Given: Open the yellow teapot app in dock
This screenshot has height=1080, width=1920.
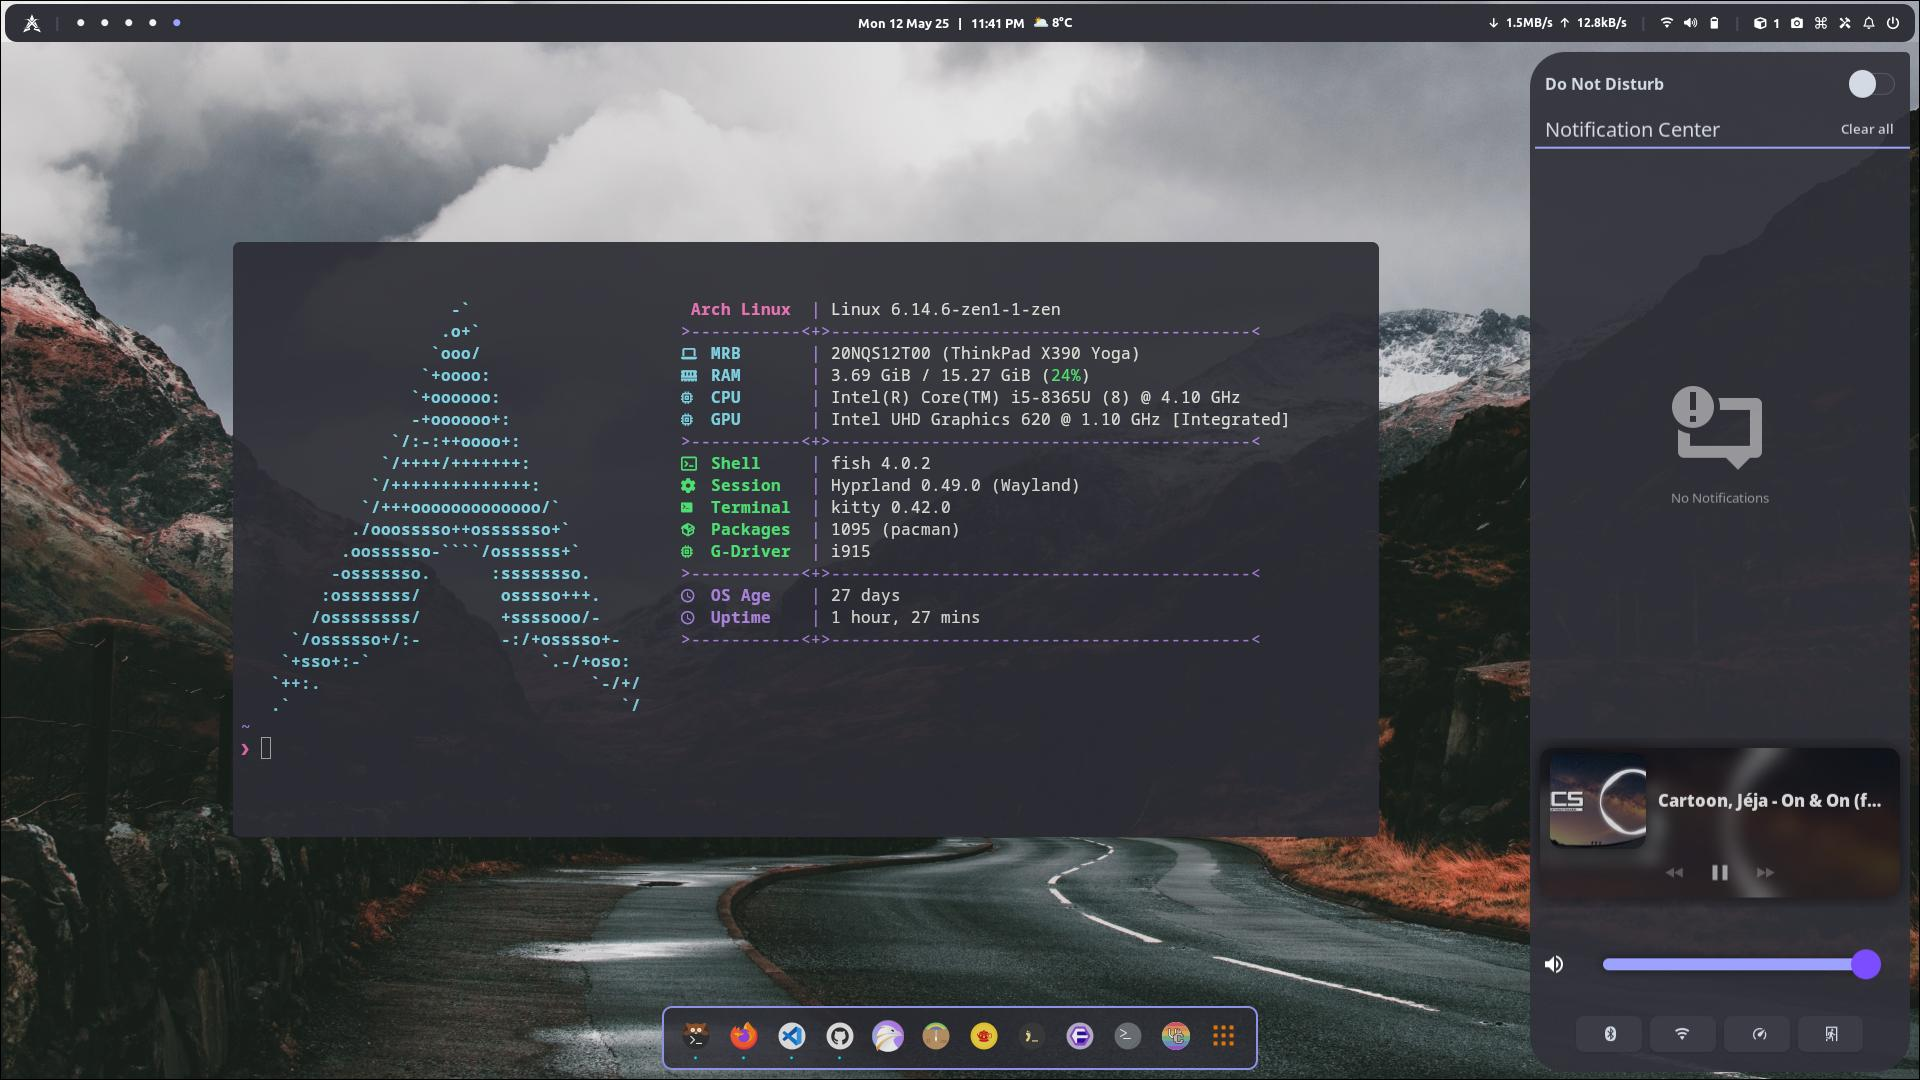Looking at the screenshot, I should [984, 1036].
